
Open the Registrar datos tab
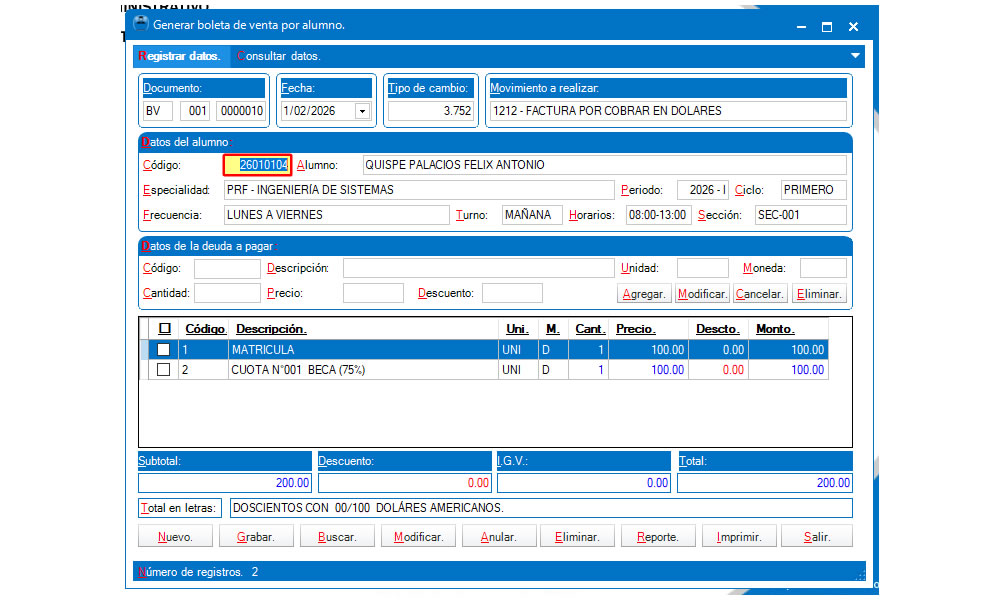point(181,56)
